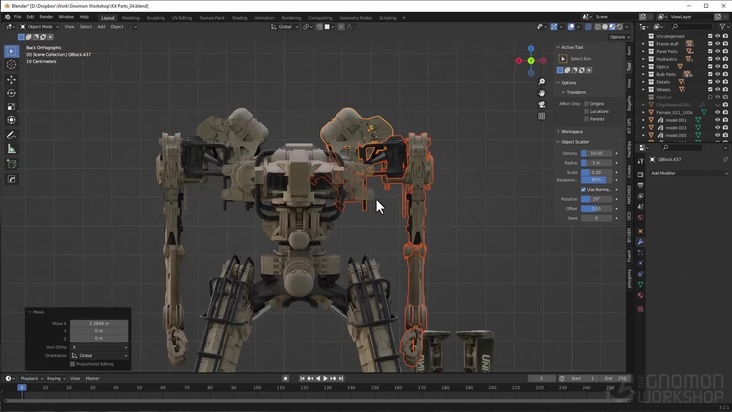Enable Affect Only Origins checkbox

pos(586,104)
